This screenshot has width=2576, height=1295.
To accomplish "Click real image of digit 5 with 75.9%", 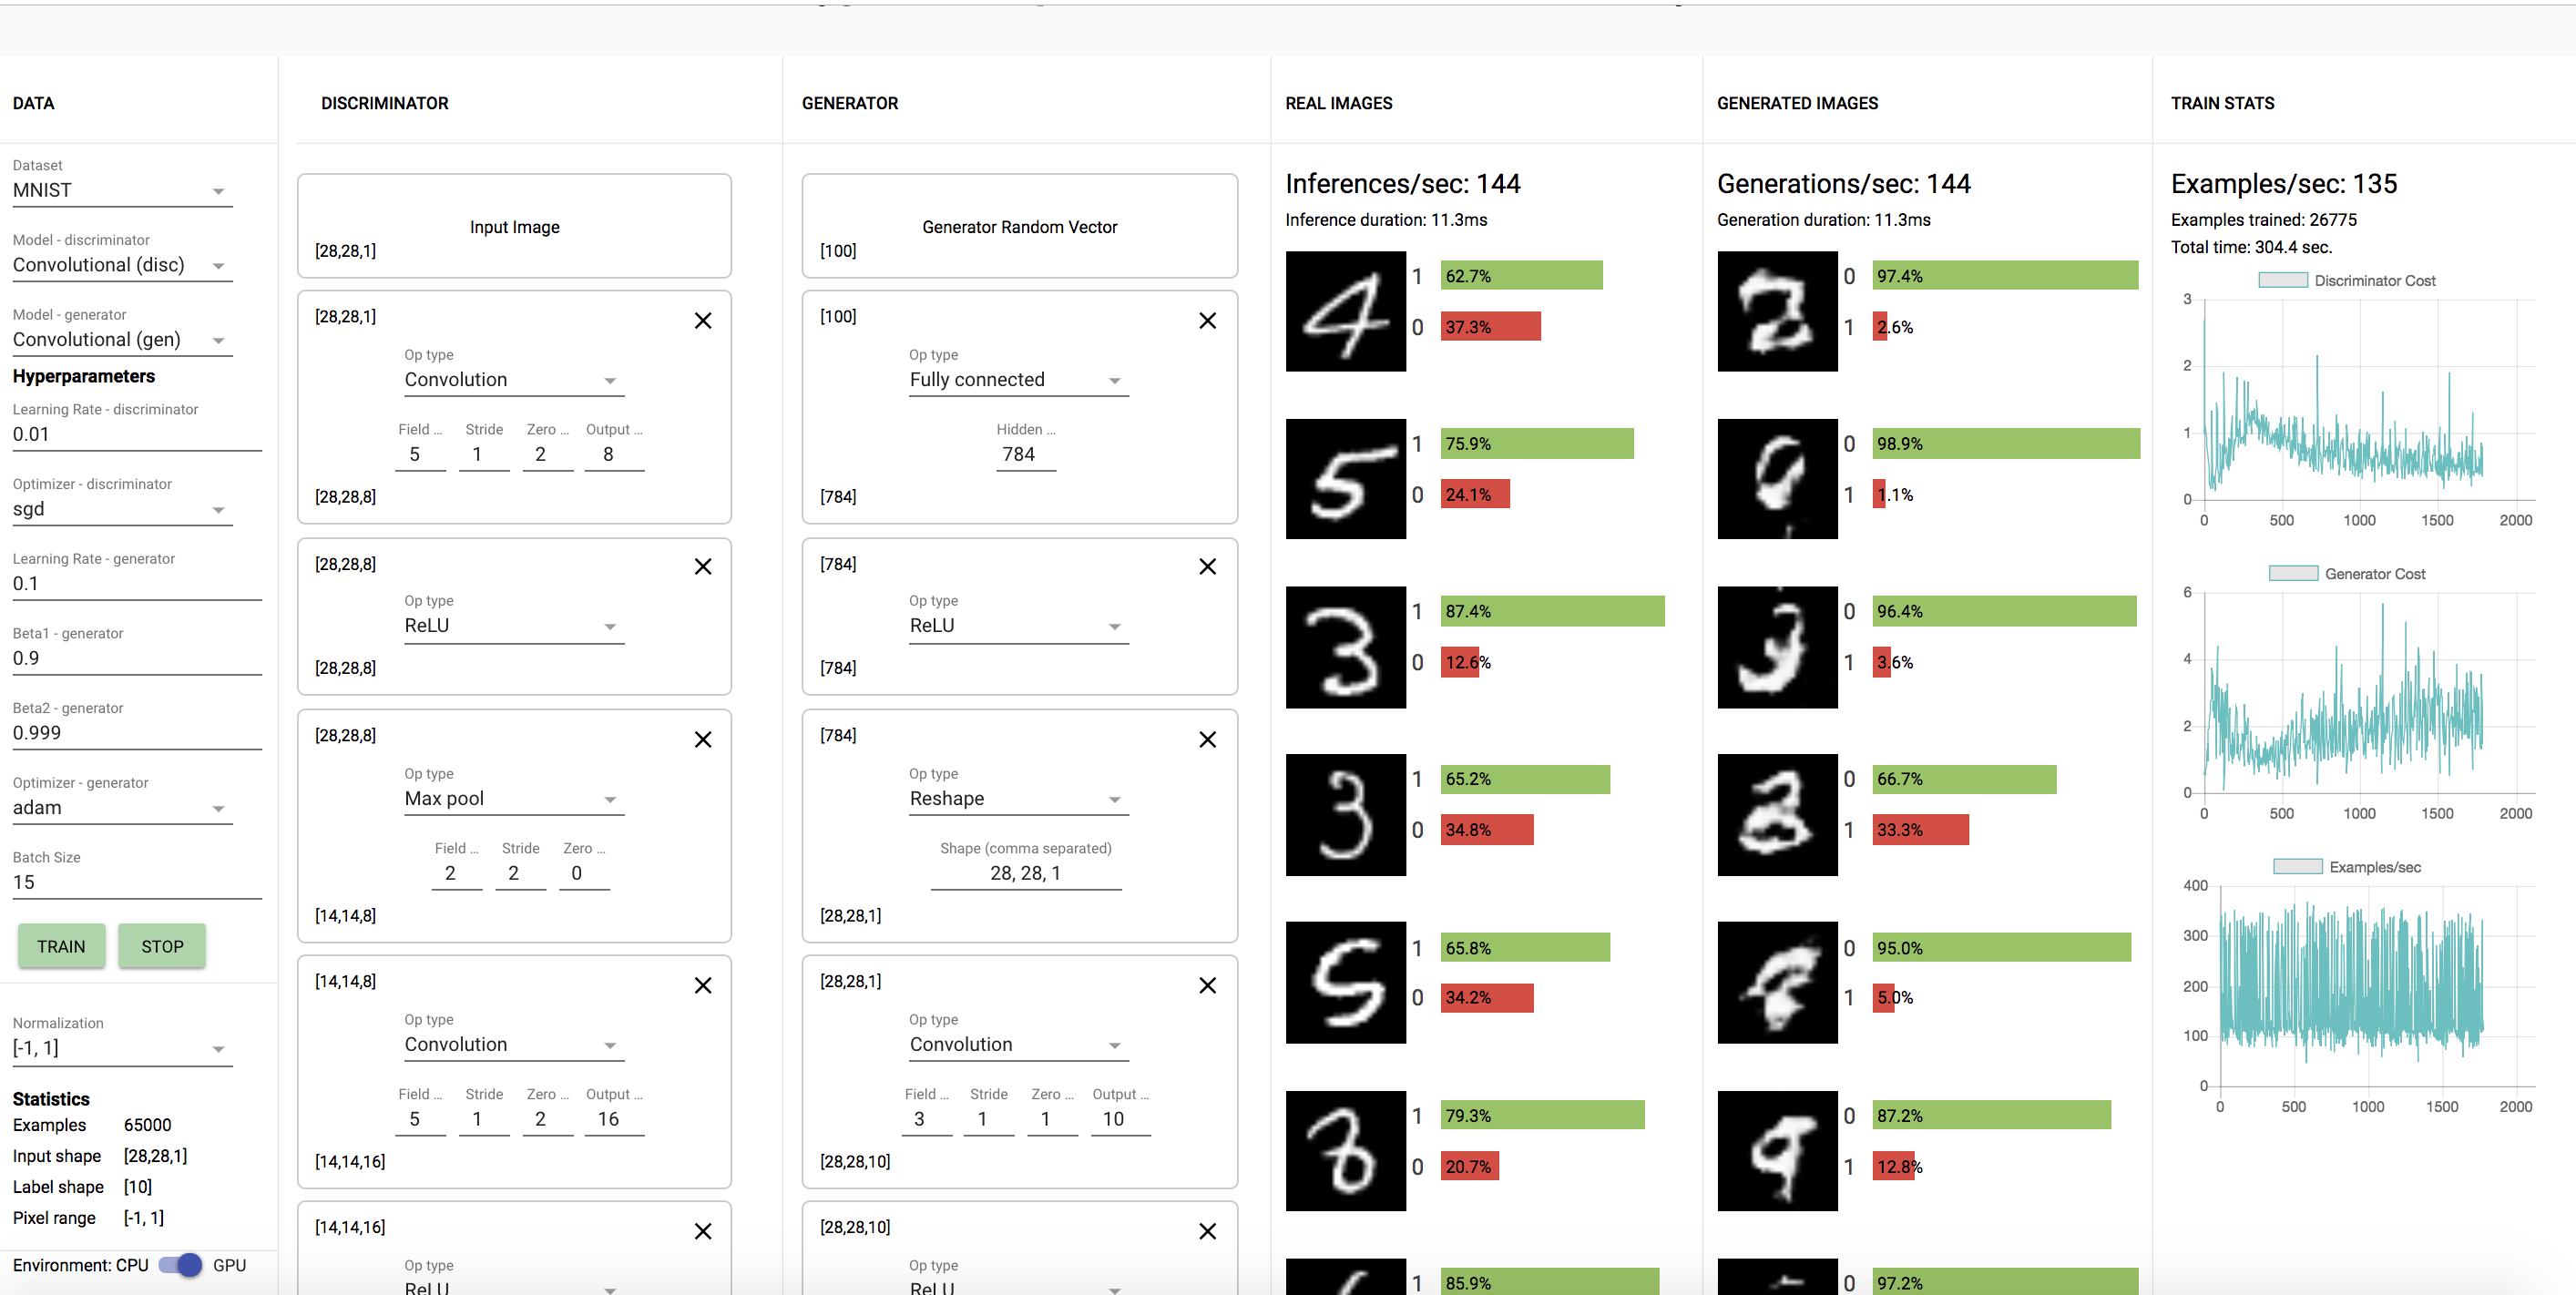I will 1346,479.
